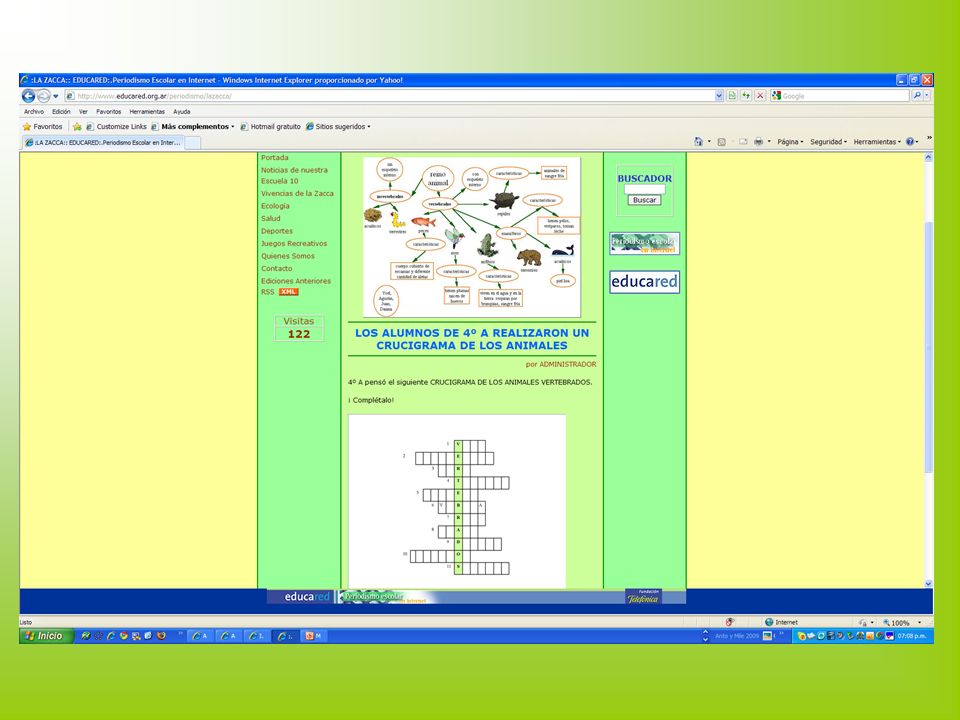Click the Fundación Telefónica footer logo

tap(643, 596)
